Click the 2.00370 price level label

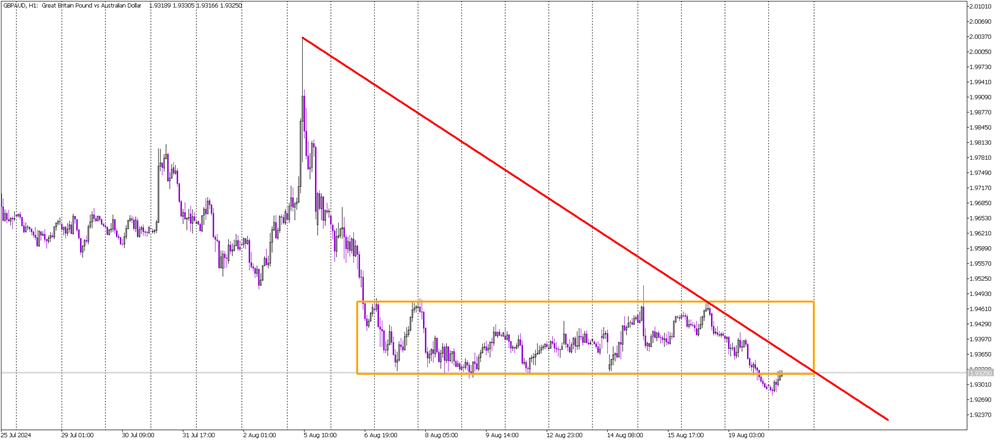[x=982, y=37]
